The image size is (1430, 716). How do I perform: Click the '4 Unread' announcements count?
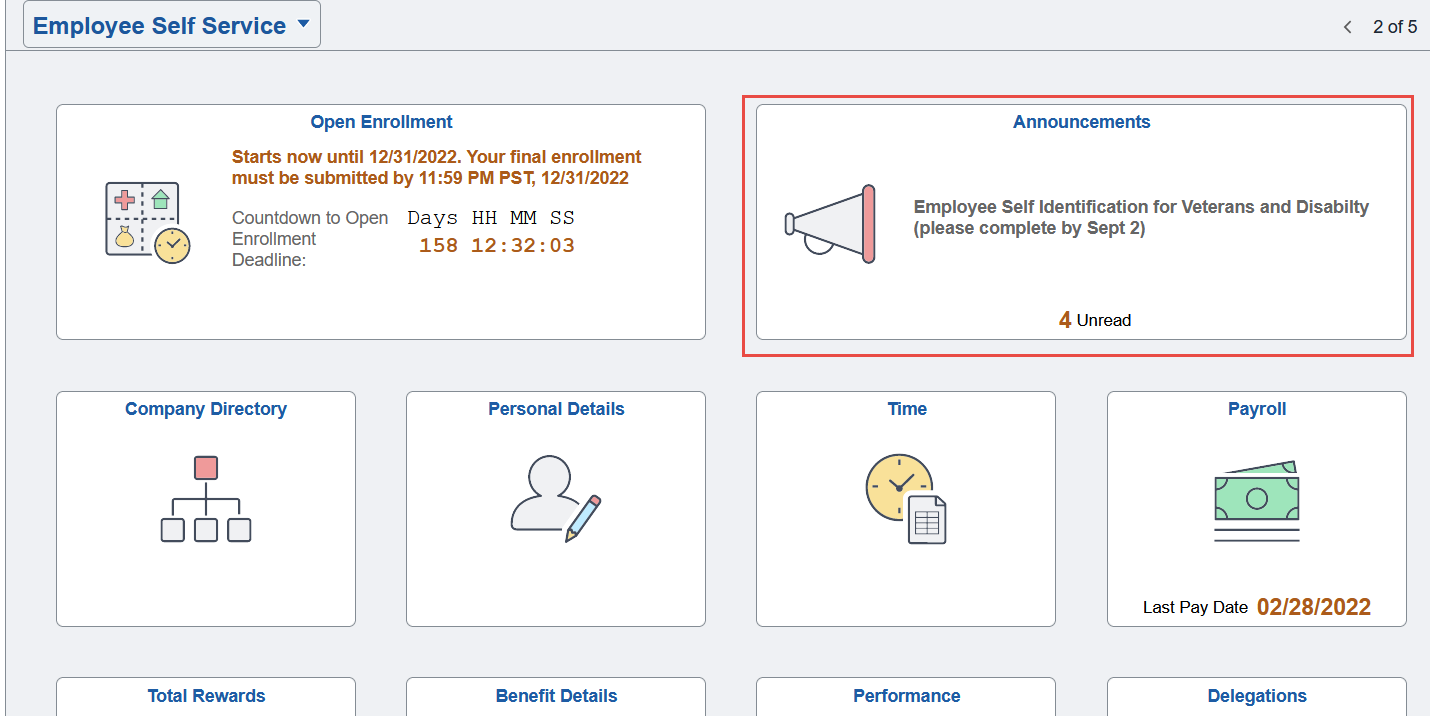(1095, 320)
